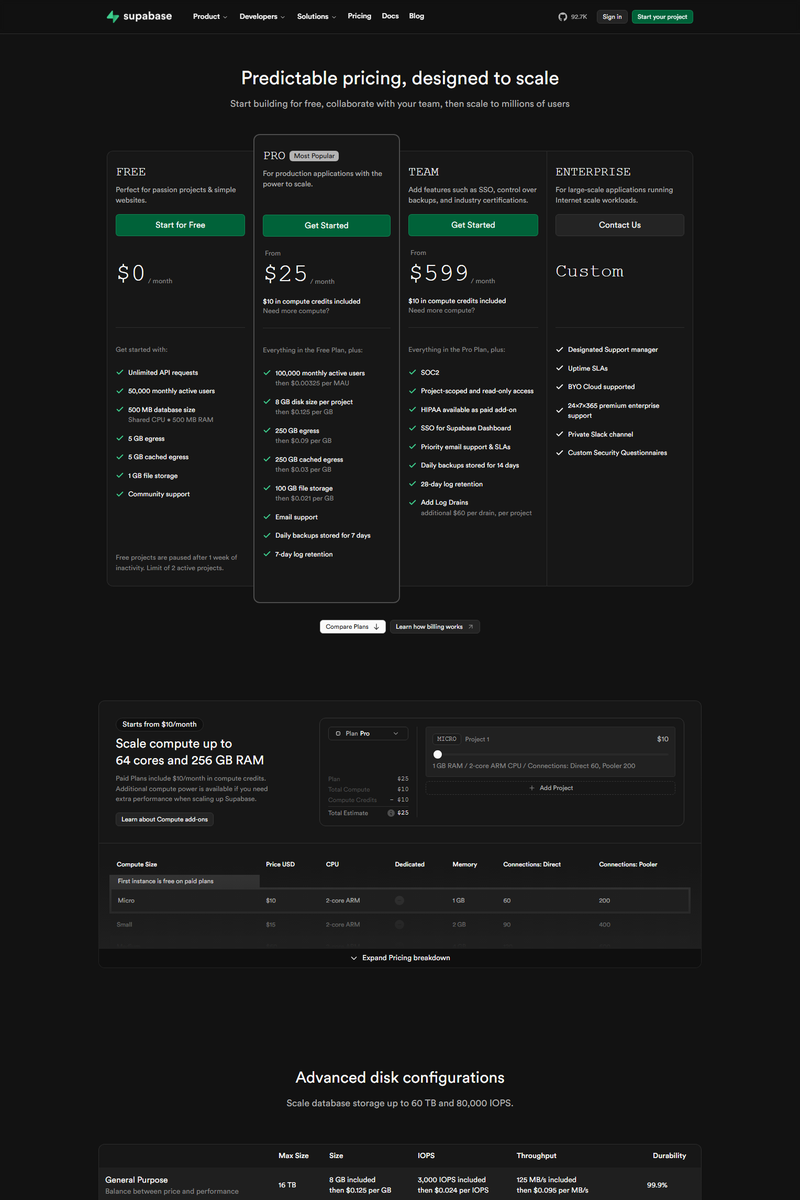Image resolution: width=800 pixels, height=1200 pixels.
Task: Click the Max Size column header
Action: pyautogui.click(x=292, y=1155)
